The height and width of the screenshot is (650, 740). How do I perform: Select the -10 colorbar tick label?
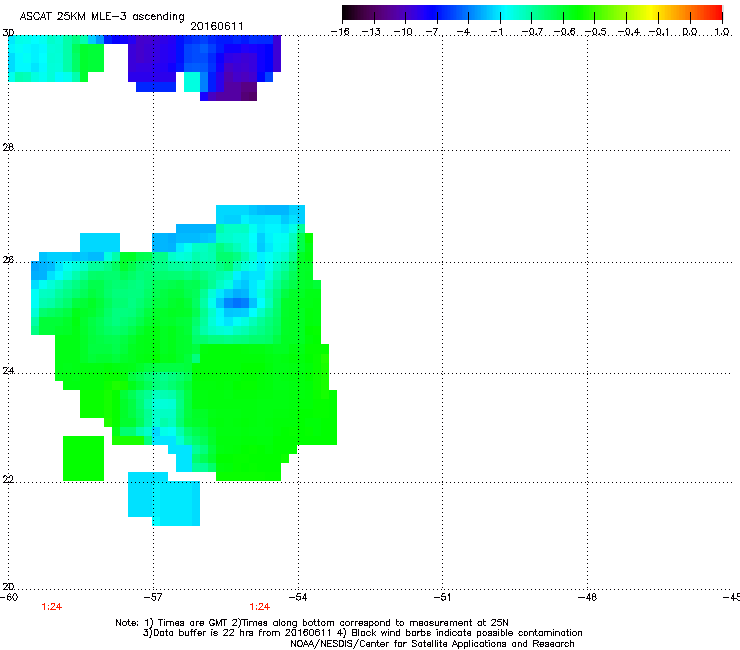coord(403,32)
